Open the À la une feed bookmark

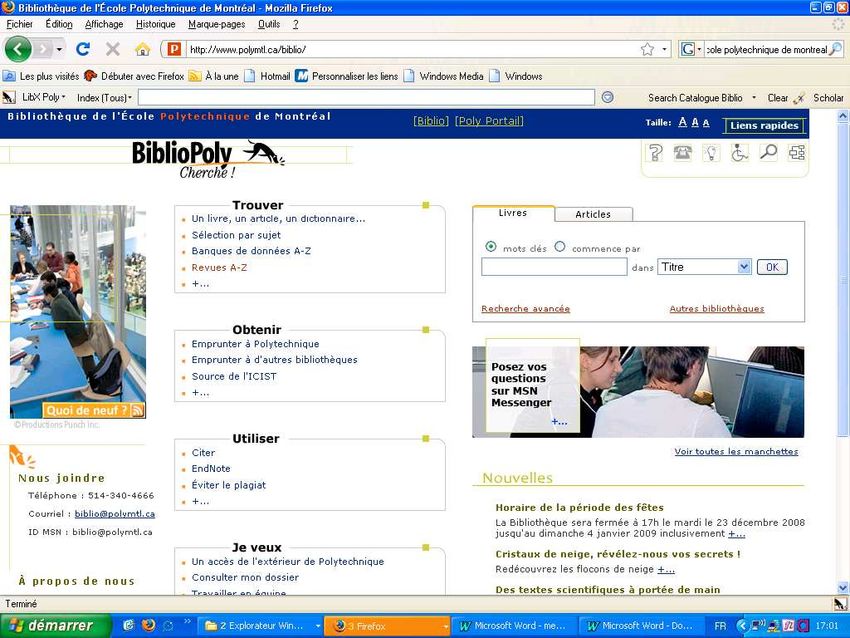coord(214,76)
